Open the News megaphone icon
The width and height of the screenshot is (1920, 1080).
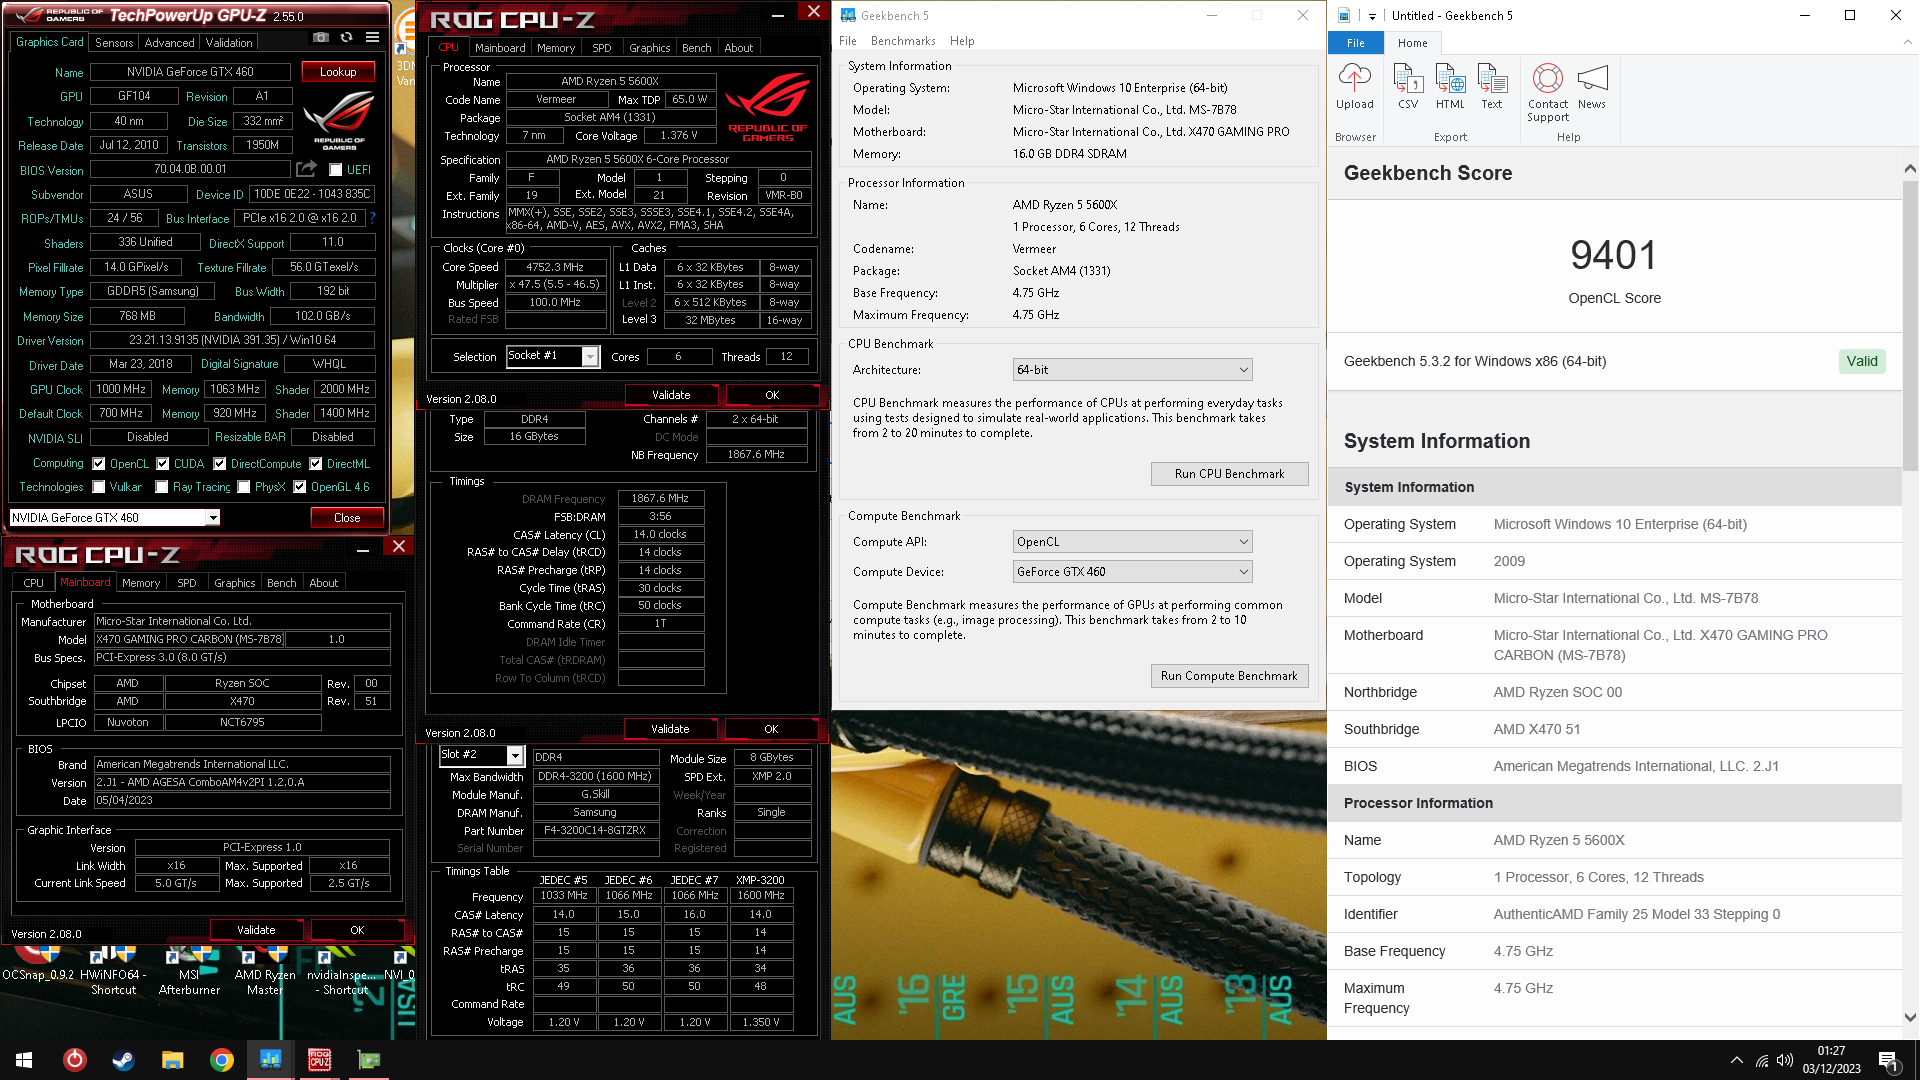[1592, 86]
